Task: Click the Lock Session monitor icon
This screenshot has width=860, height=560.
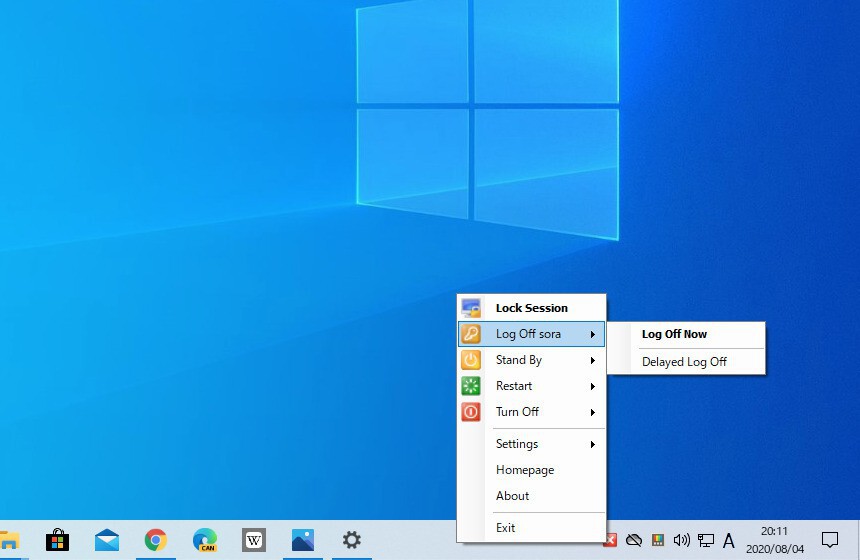Action: 470,308
